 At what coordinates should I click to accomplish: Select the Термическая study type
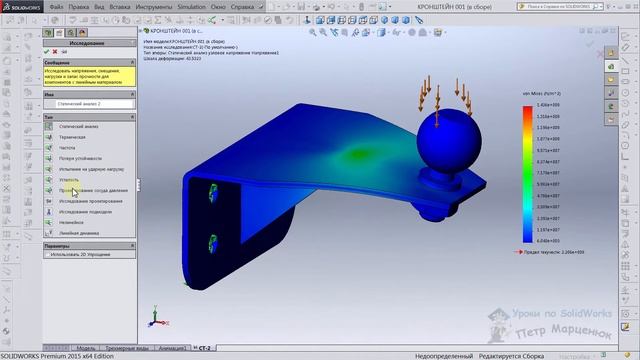72,137
